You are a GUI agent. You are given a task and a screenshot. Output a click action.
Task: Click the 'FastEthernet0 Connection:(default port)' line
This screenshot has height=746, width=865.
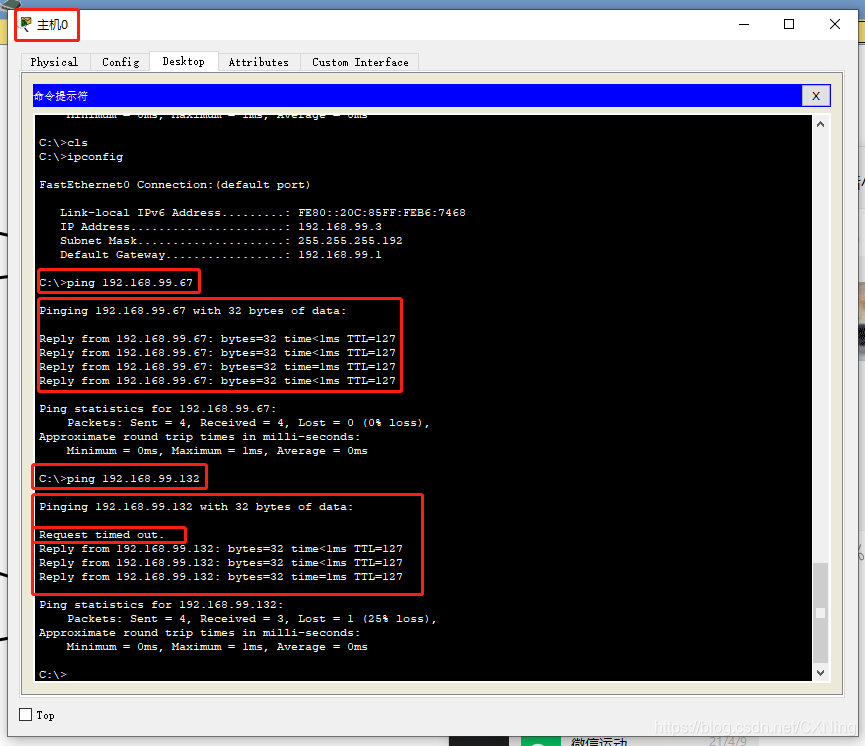[174, 185]
